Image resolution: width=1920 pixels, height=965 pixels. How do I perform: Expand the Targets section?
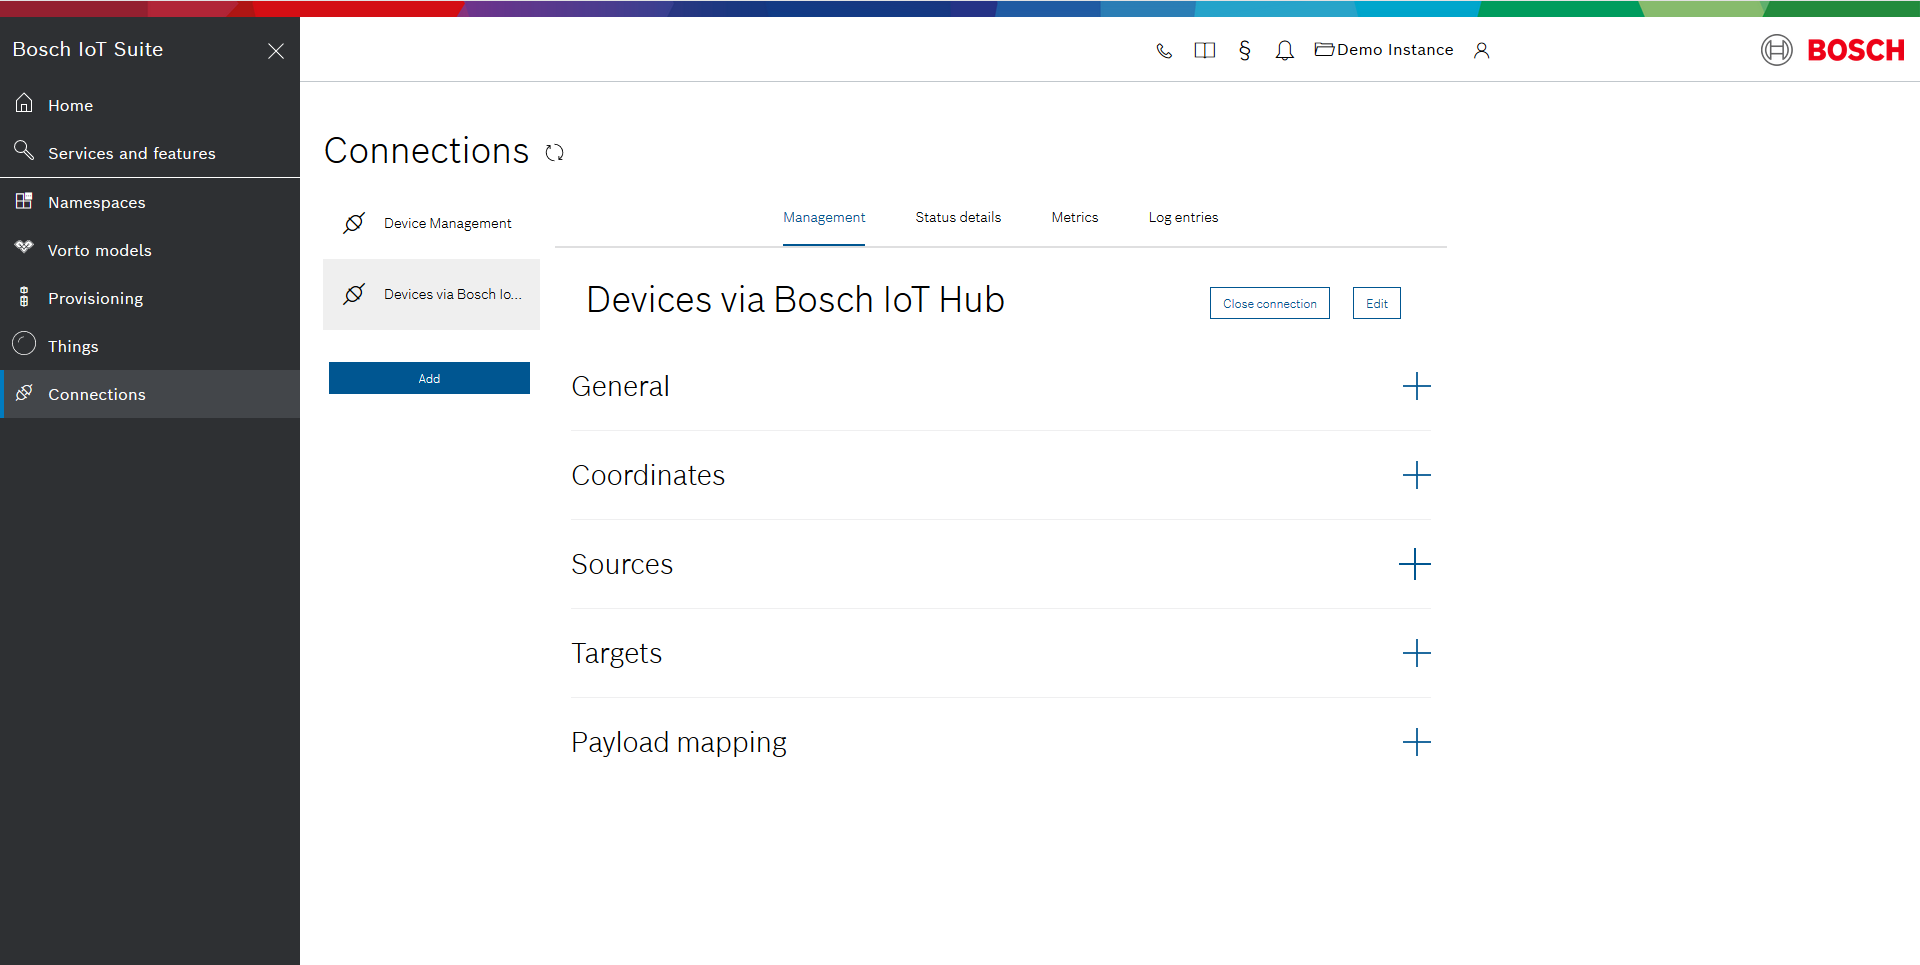(x=1416, y=653)
